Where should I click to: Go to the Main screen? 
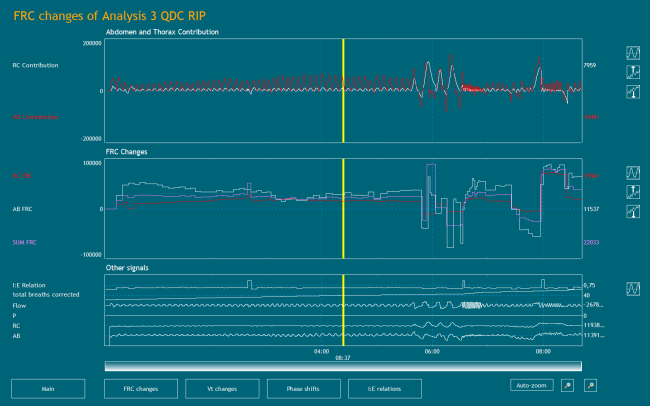[x=47, y=388]
